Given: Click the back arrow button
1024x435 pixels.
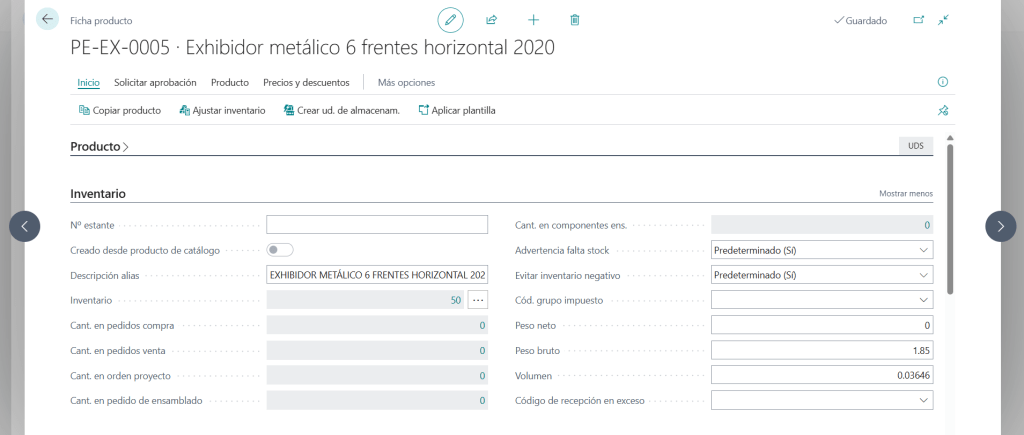Looking at the screenshot, I should tap(47, 19).
